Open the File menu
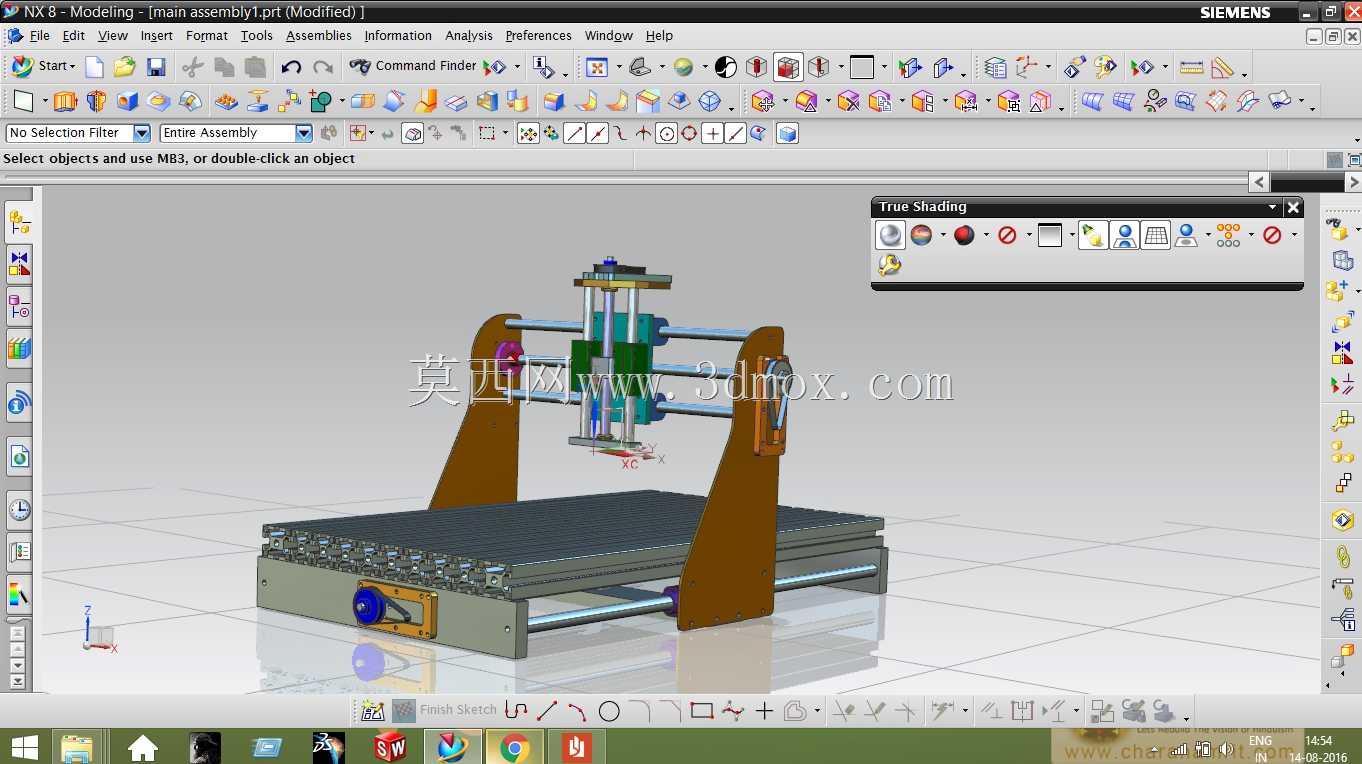This screenshot has width=1362, height=764. coord(40,35)
